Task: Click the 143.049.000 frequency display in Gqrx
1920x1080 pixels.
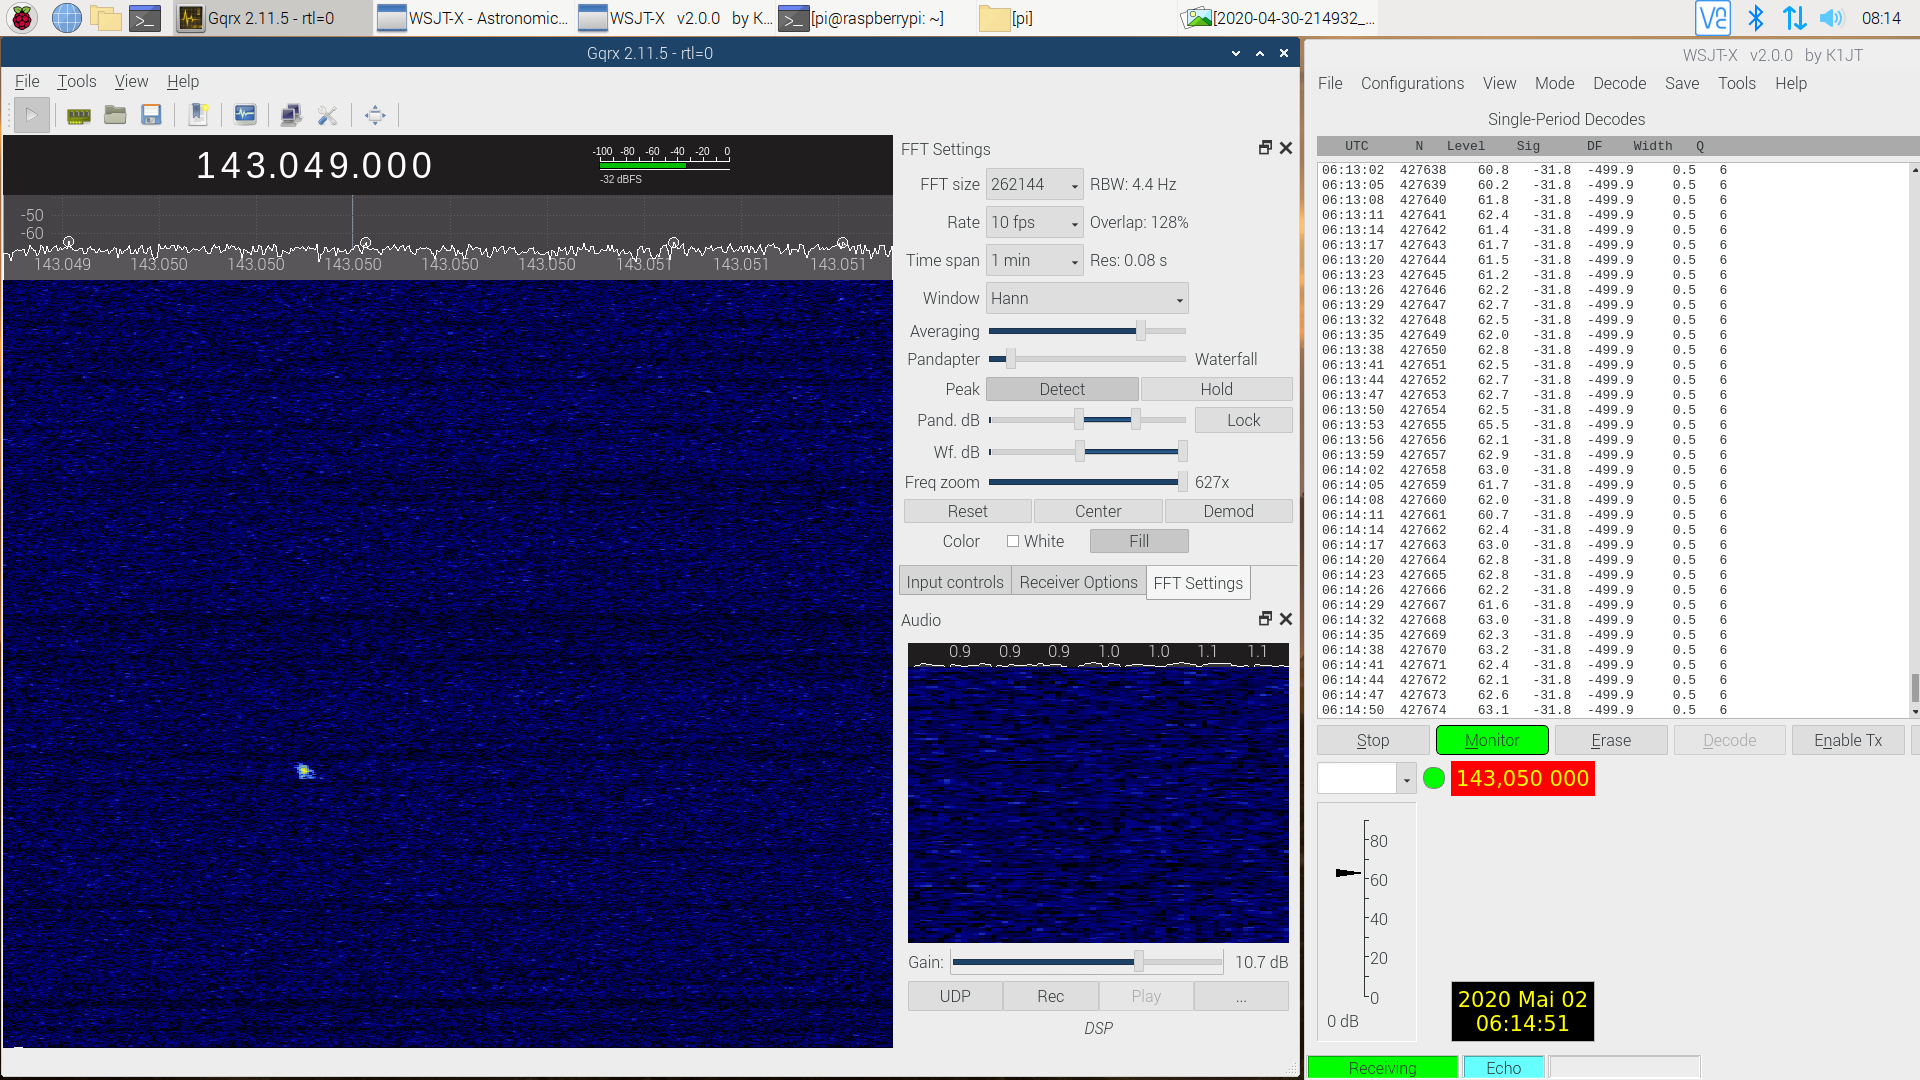Action: 314,165
